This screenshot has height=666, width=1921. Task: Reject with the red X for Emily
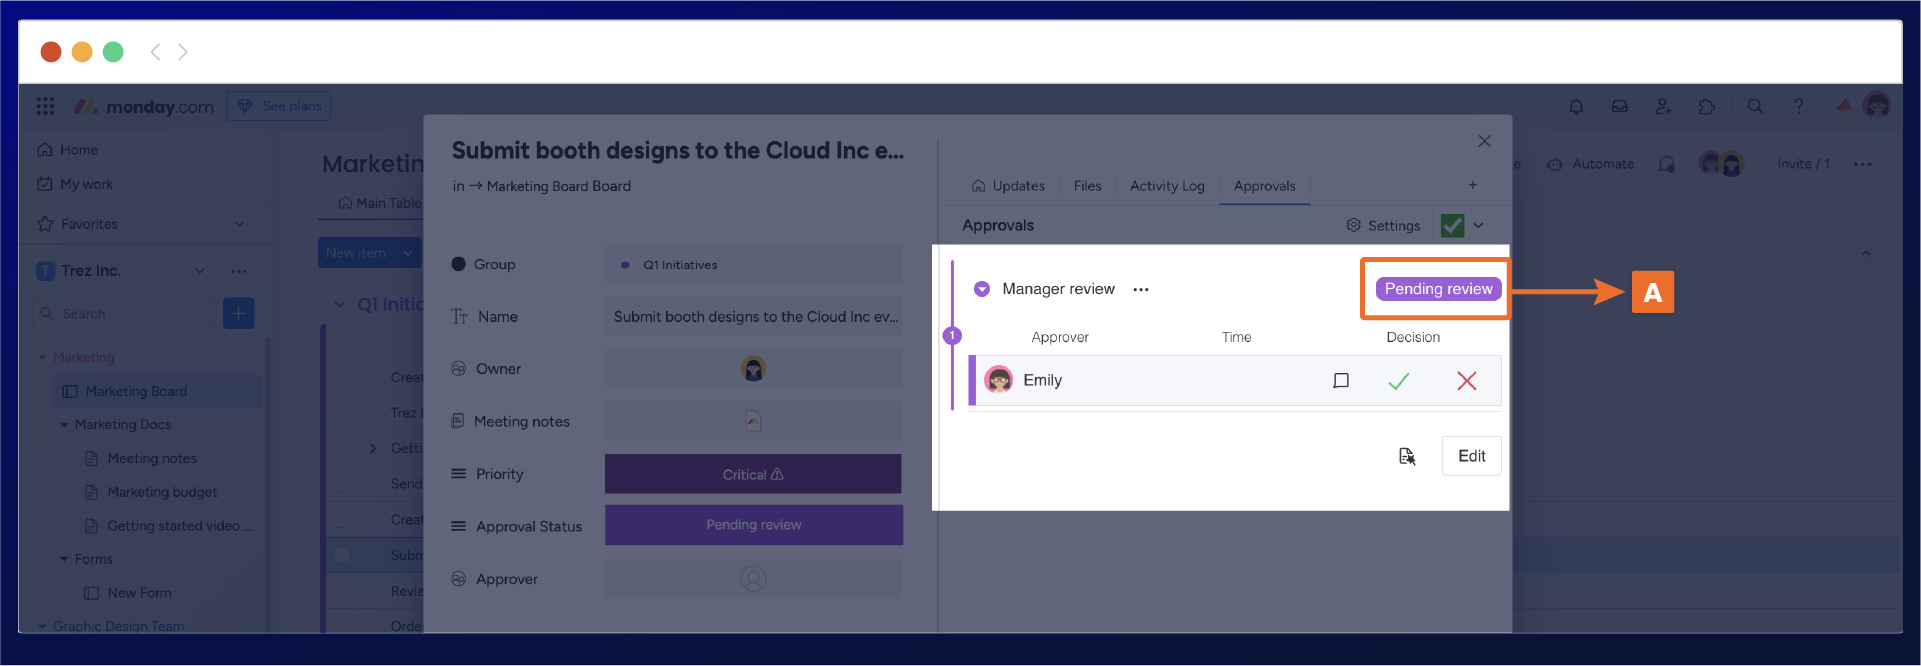(1466, 381)
